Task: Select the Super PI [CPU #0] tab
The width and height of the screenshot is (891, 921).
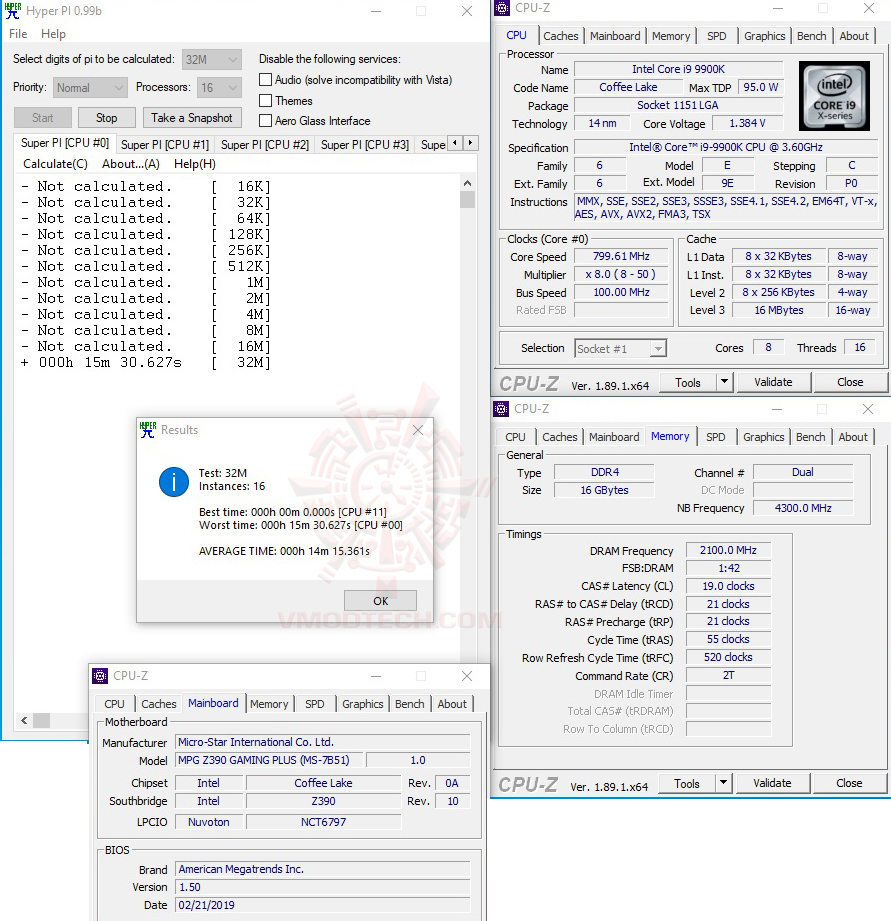Action: pyautogui.click(x=65, y=143)
